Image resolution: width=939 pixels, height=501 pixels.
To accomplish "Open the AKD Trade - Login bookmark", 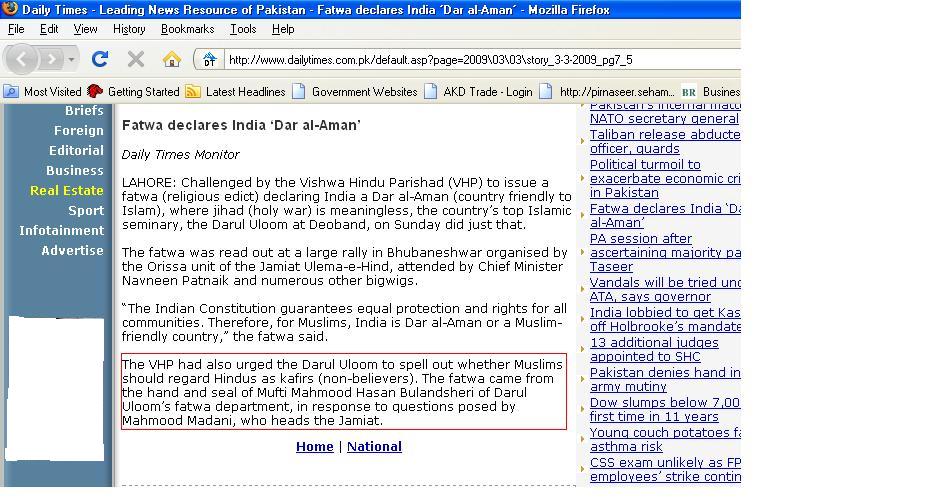I will coord(478,92).
